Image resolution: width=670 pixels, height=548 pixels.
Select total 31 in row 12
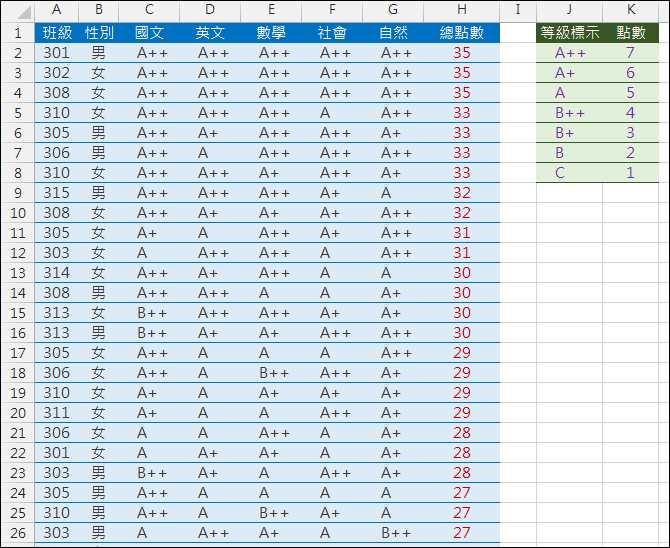(x=461, y=253)
